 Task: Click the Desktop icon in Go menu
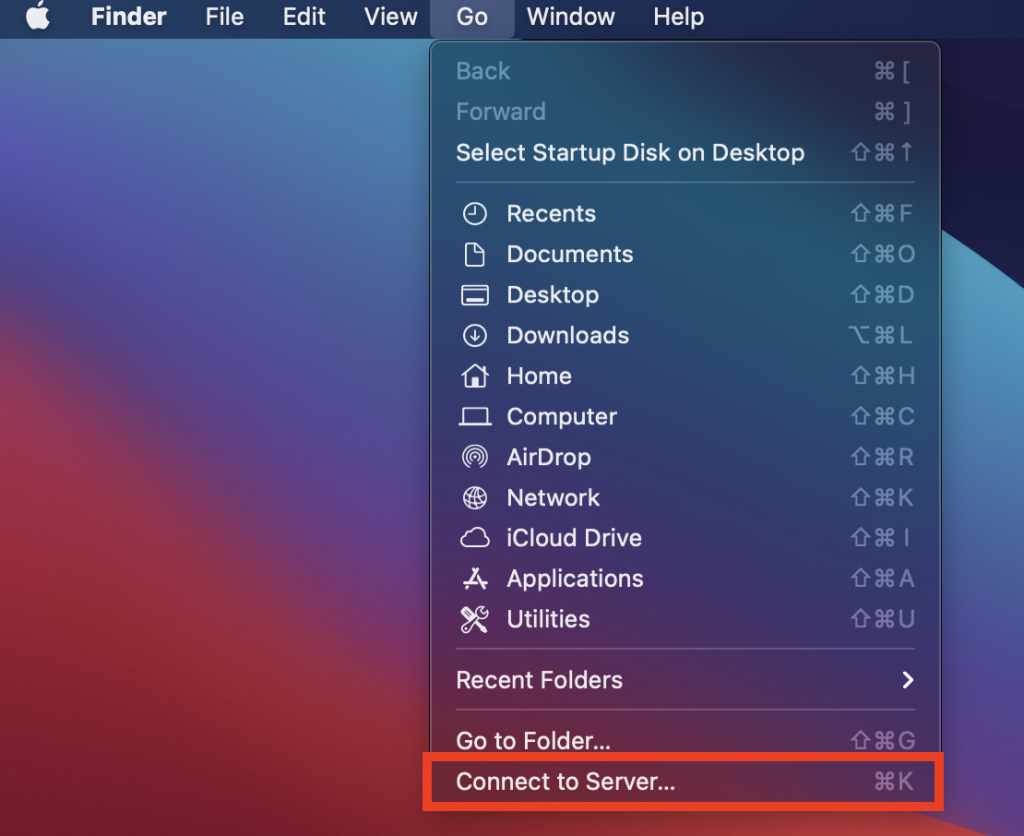click(475, 295)
